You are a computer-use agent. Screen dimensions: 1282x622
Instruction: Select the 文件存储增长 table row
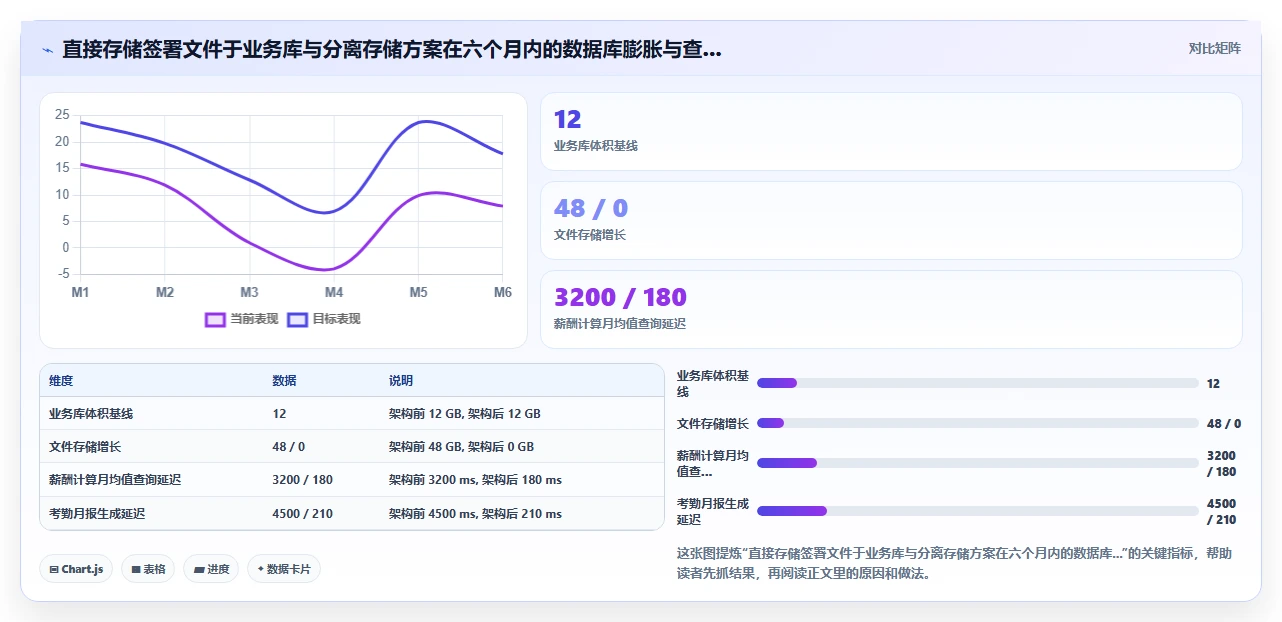352,447
